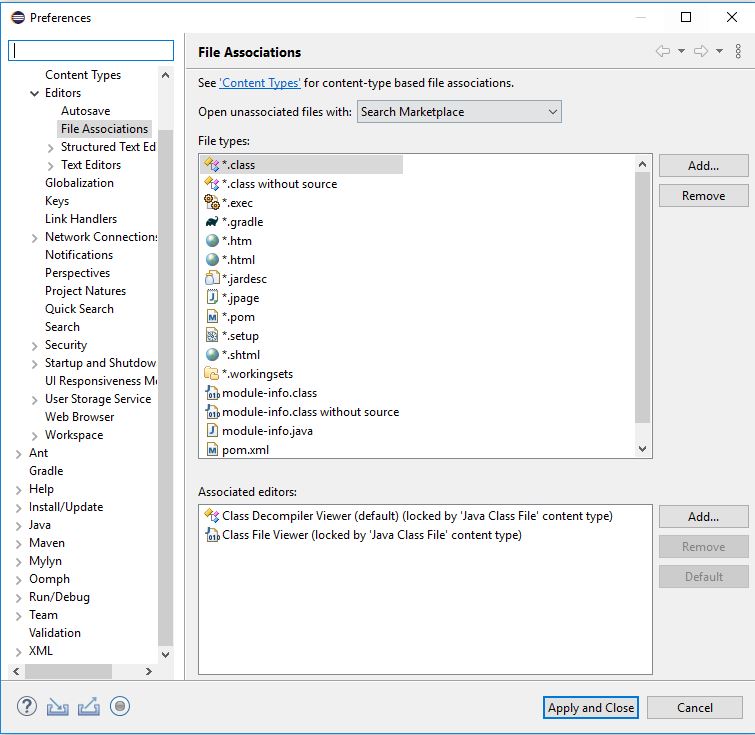
Task: Click the globe icon for *.html
Action: [212, 260]
